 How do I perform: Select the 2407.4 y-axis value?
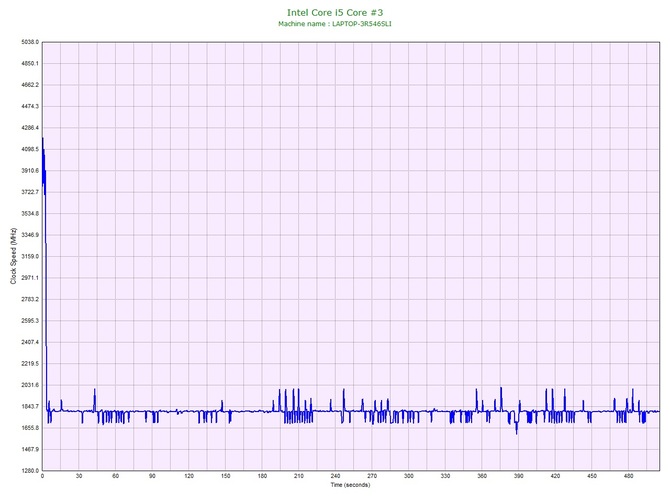(30, 342)
